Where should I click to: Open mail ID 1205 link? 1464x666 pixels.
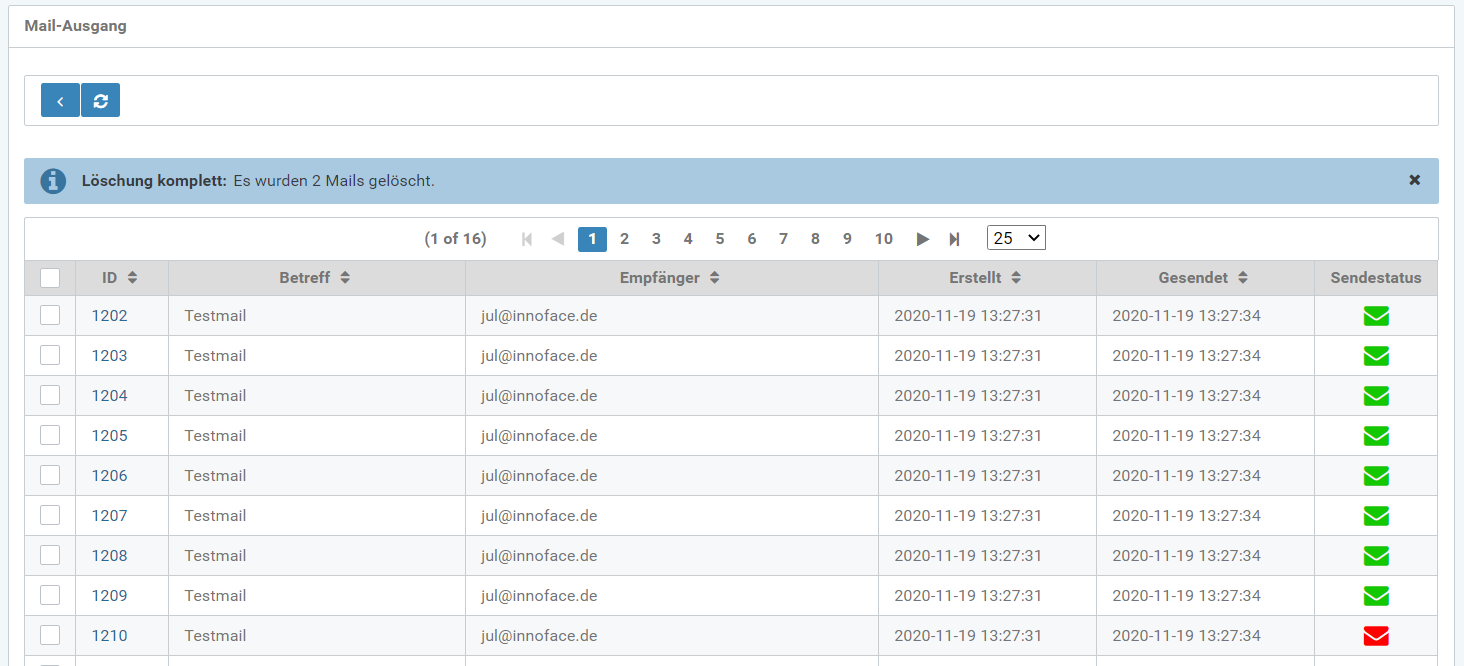click(110, 436)
